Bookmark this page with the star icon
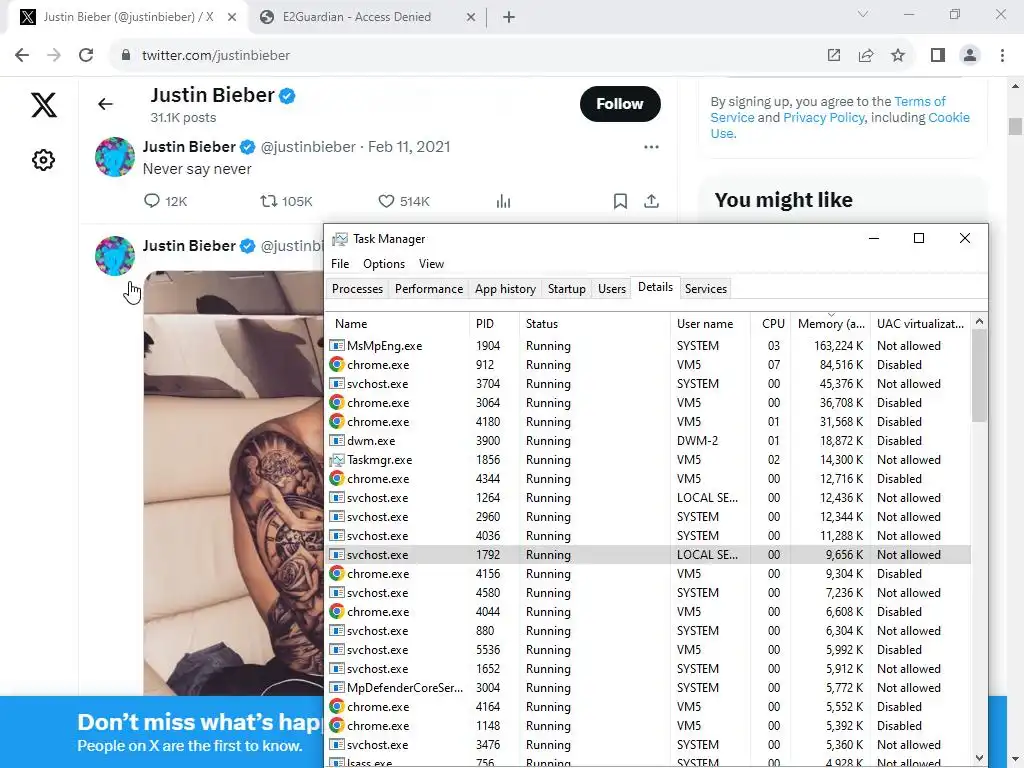This screenshot has width=1024, height=768. coord(898,56)
